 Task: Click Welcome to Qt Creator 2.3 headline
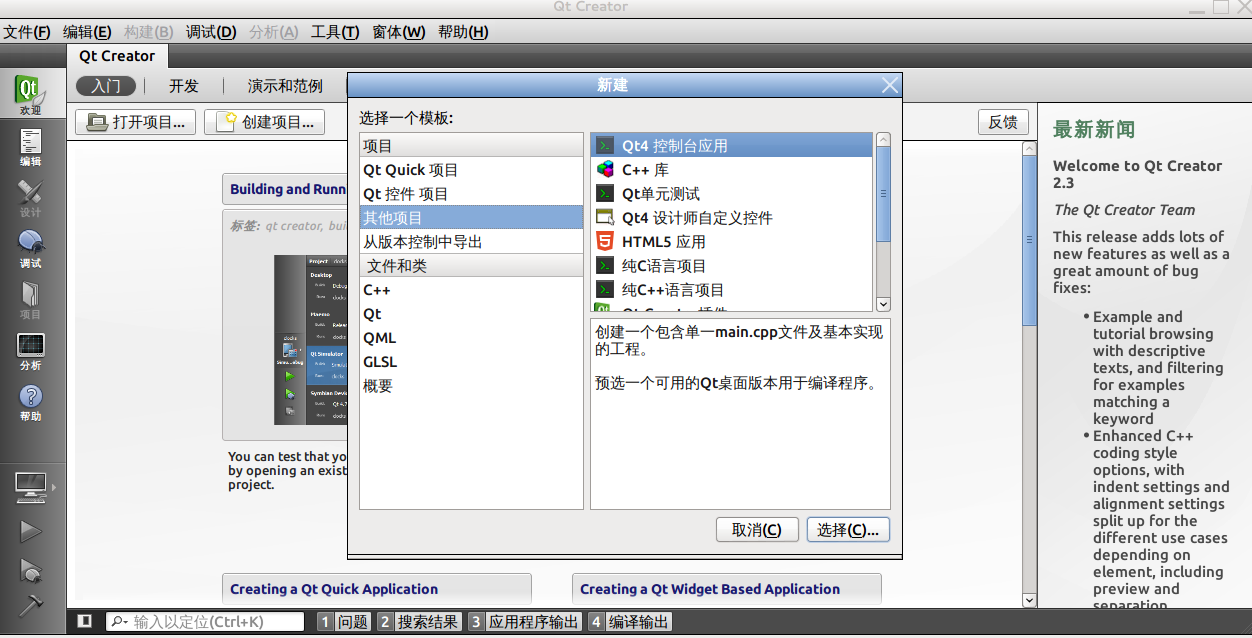[x=1138, y=174]
